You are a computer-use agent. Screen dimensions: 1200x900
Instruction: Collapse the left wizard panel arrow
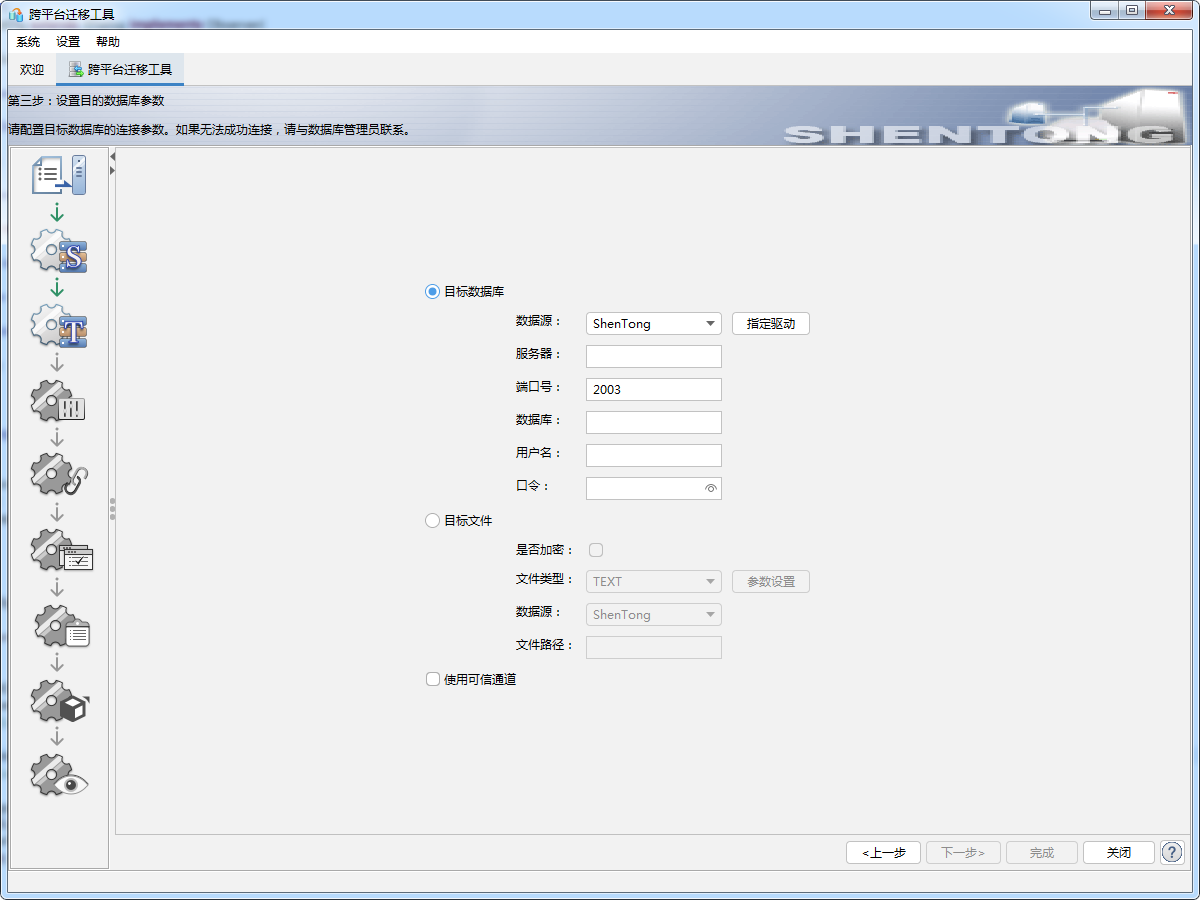tap(113, 157)
